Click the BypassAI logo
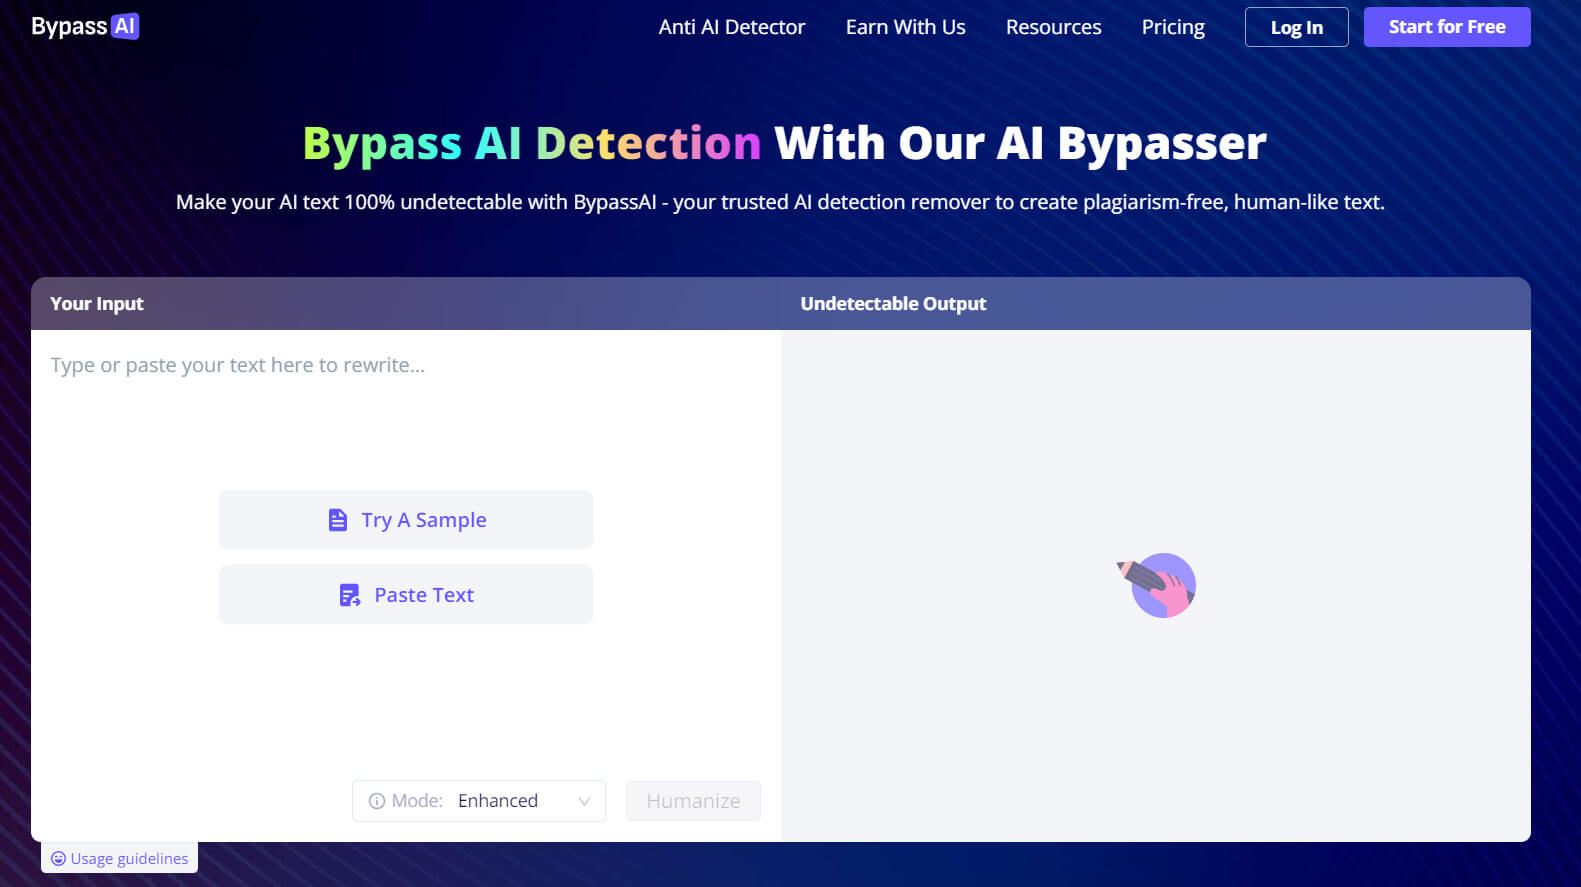The height and width of the screenshot is (887, 1581). (x=85, y=26)
